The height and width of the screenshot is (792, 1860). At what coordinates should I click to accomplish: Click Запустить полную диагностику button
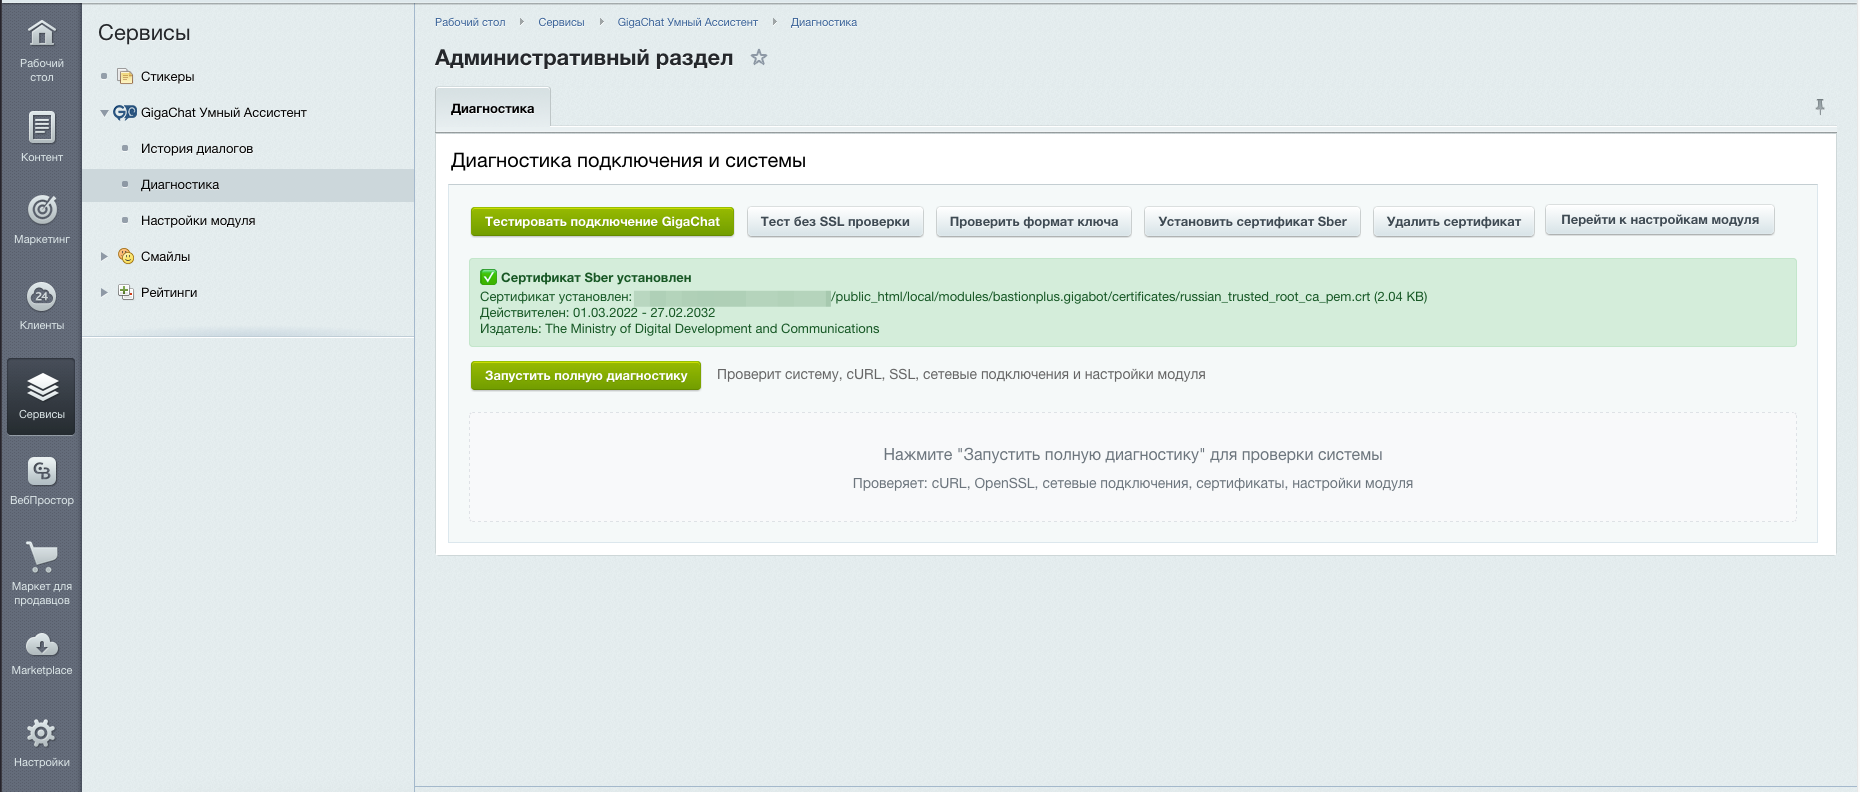pos(586,375)
